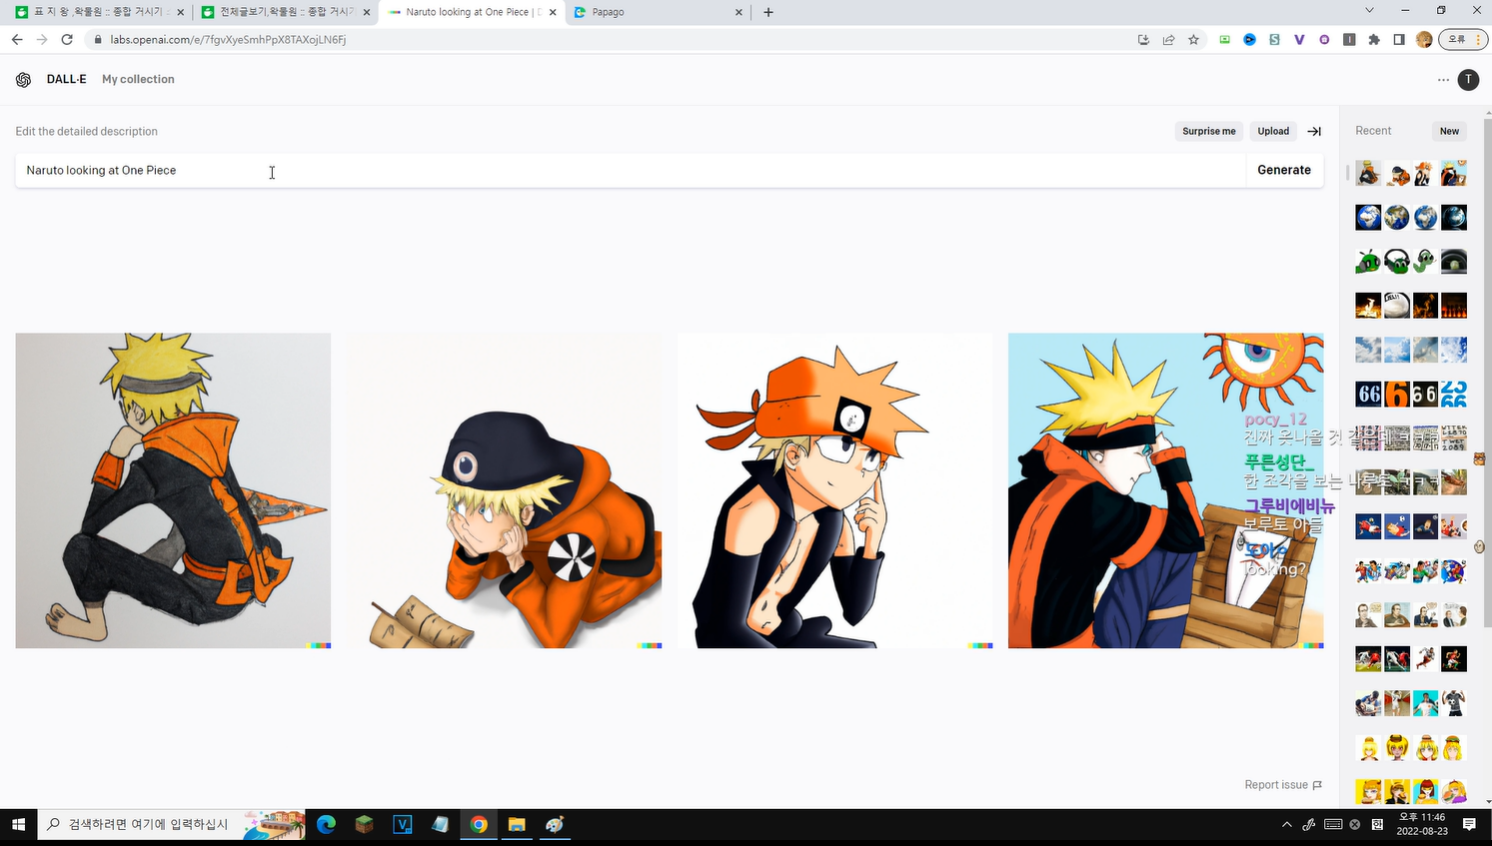Open the fourth generated image with sun eye
1492x846 pixels.
pos(1166,491)
